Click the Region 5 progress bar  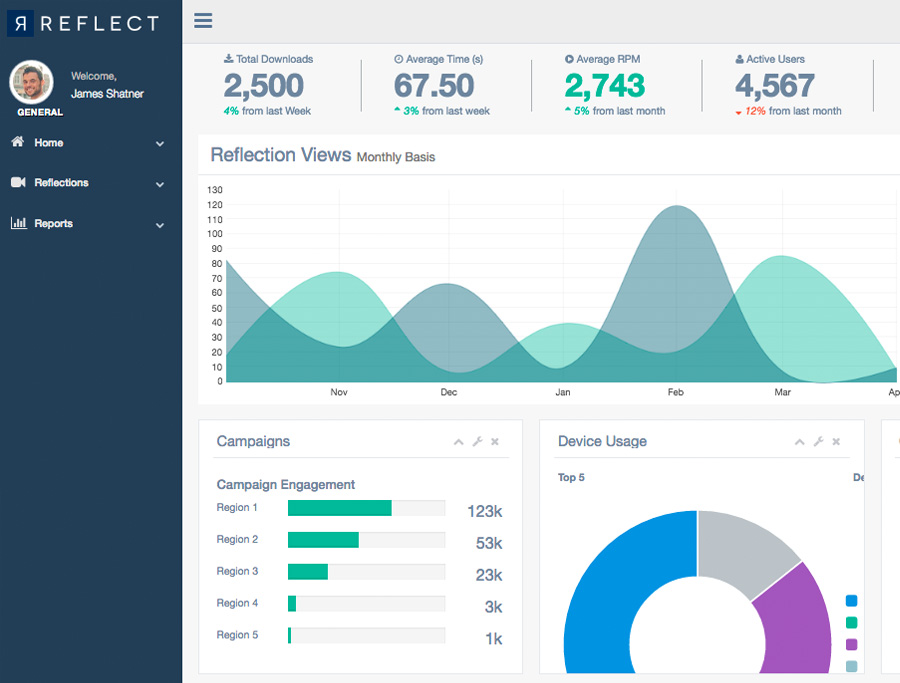[x=366, y=635]
